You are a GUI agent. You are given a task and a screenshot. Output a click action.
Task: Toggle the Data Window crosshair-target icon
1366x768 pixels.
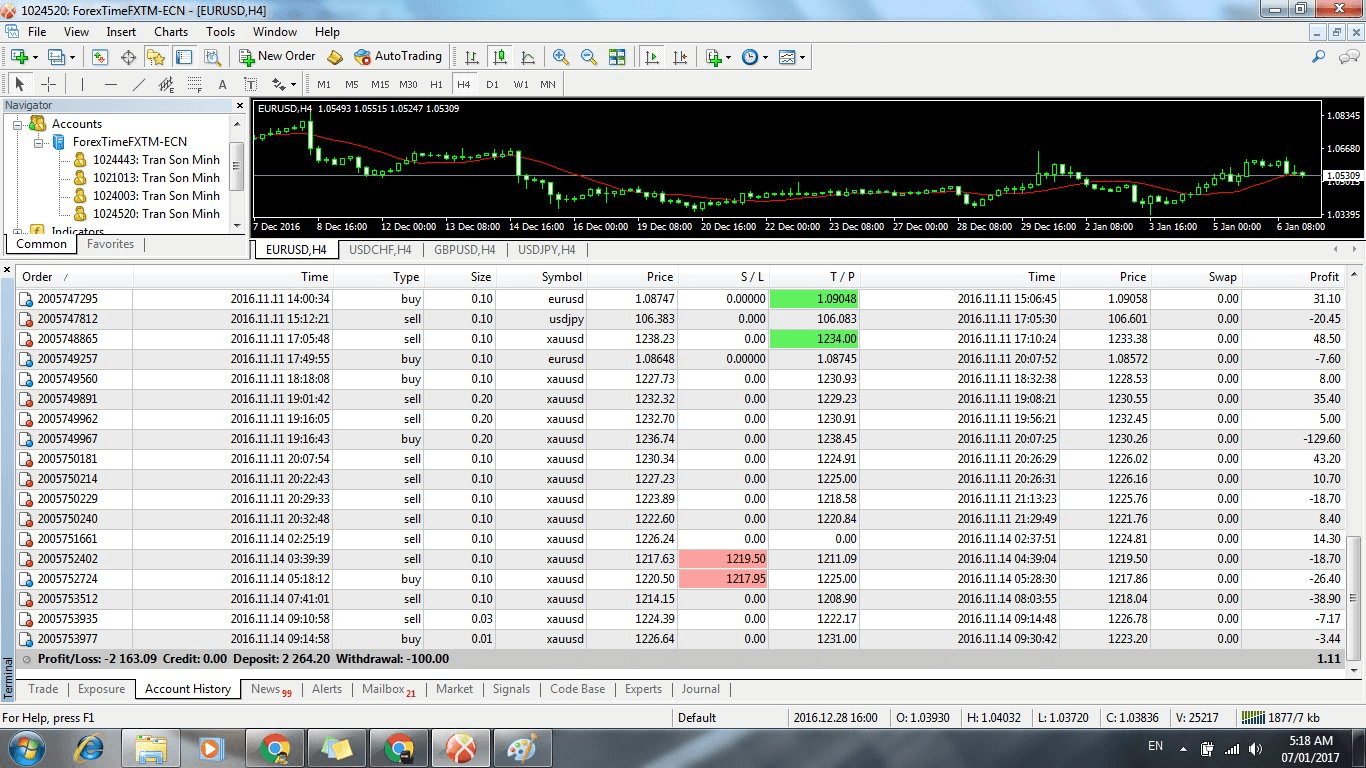pyautogui.click(x=128, y=57)
